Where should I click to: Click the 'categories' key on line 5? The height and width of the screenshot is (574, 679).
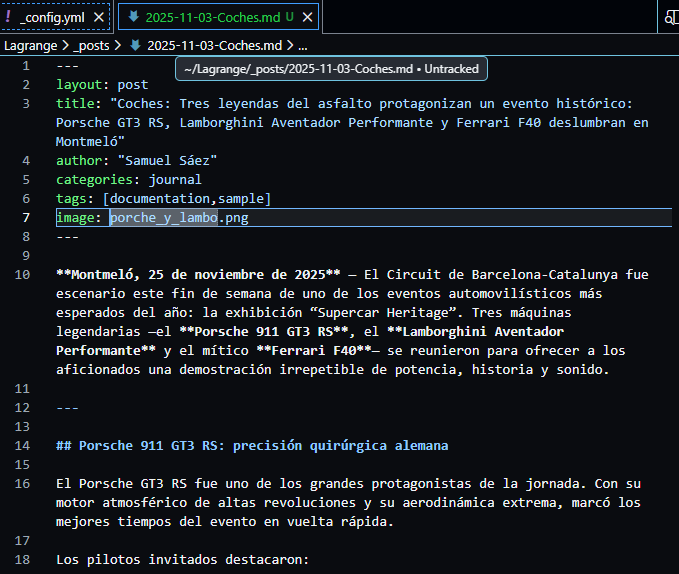[x=94, y=180]
